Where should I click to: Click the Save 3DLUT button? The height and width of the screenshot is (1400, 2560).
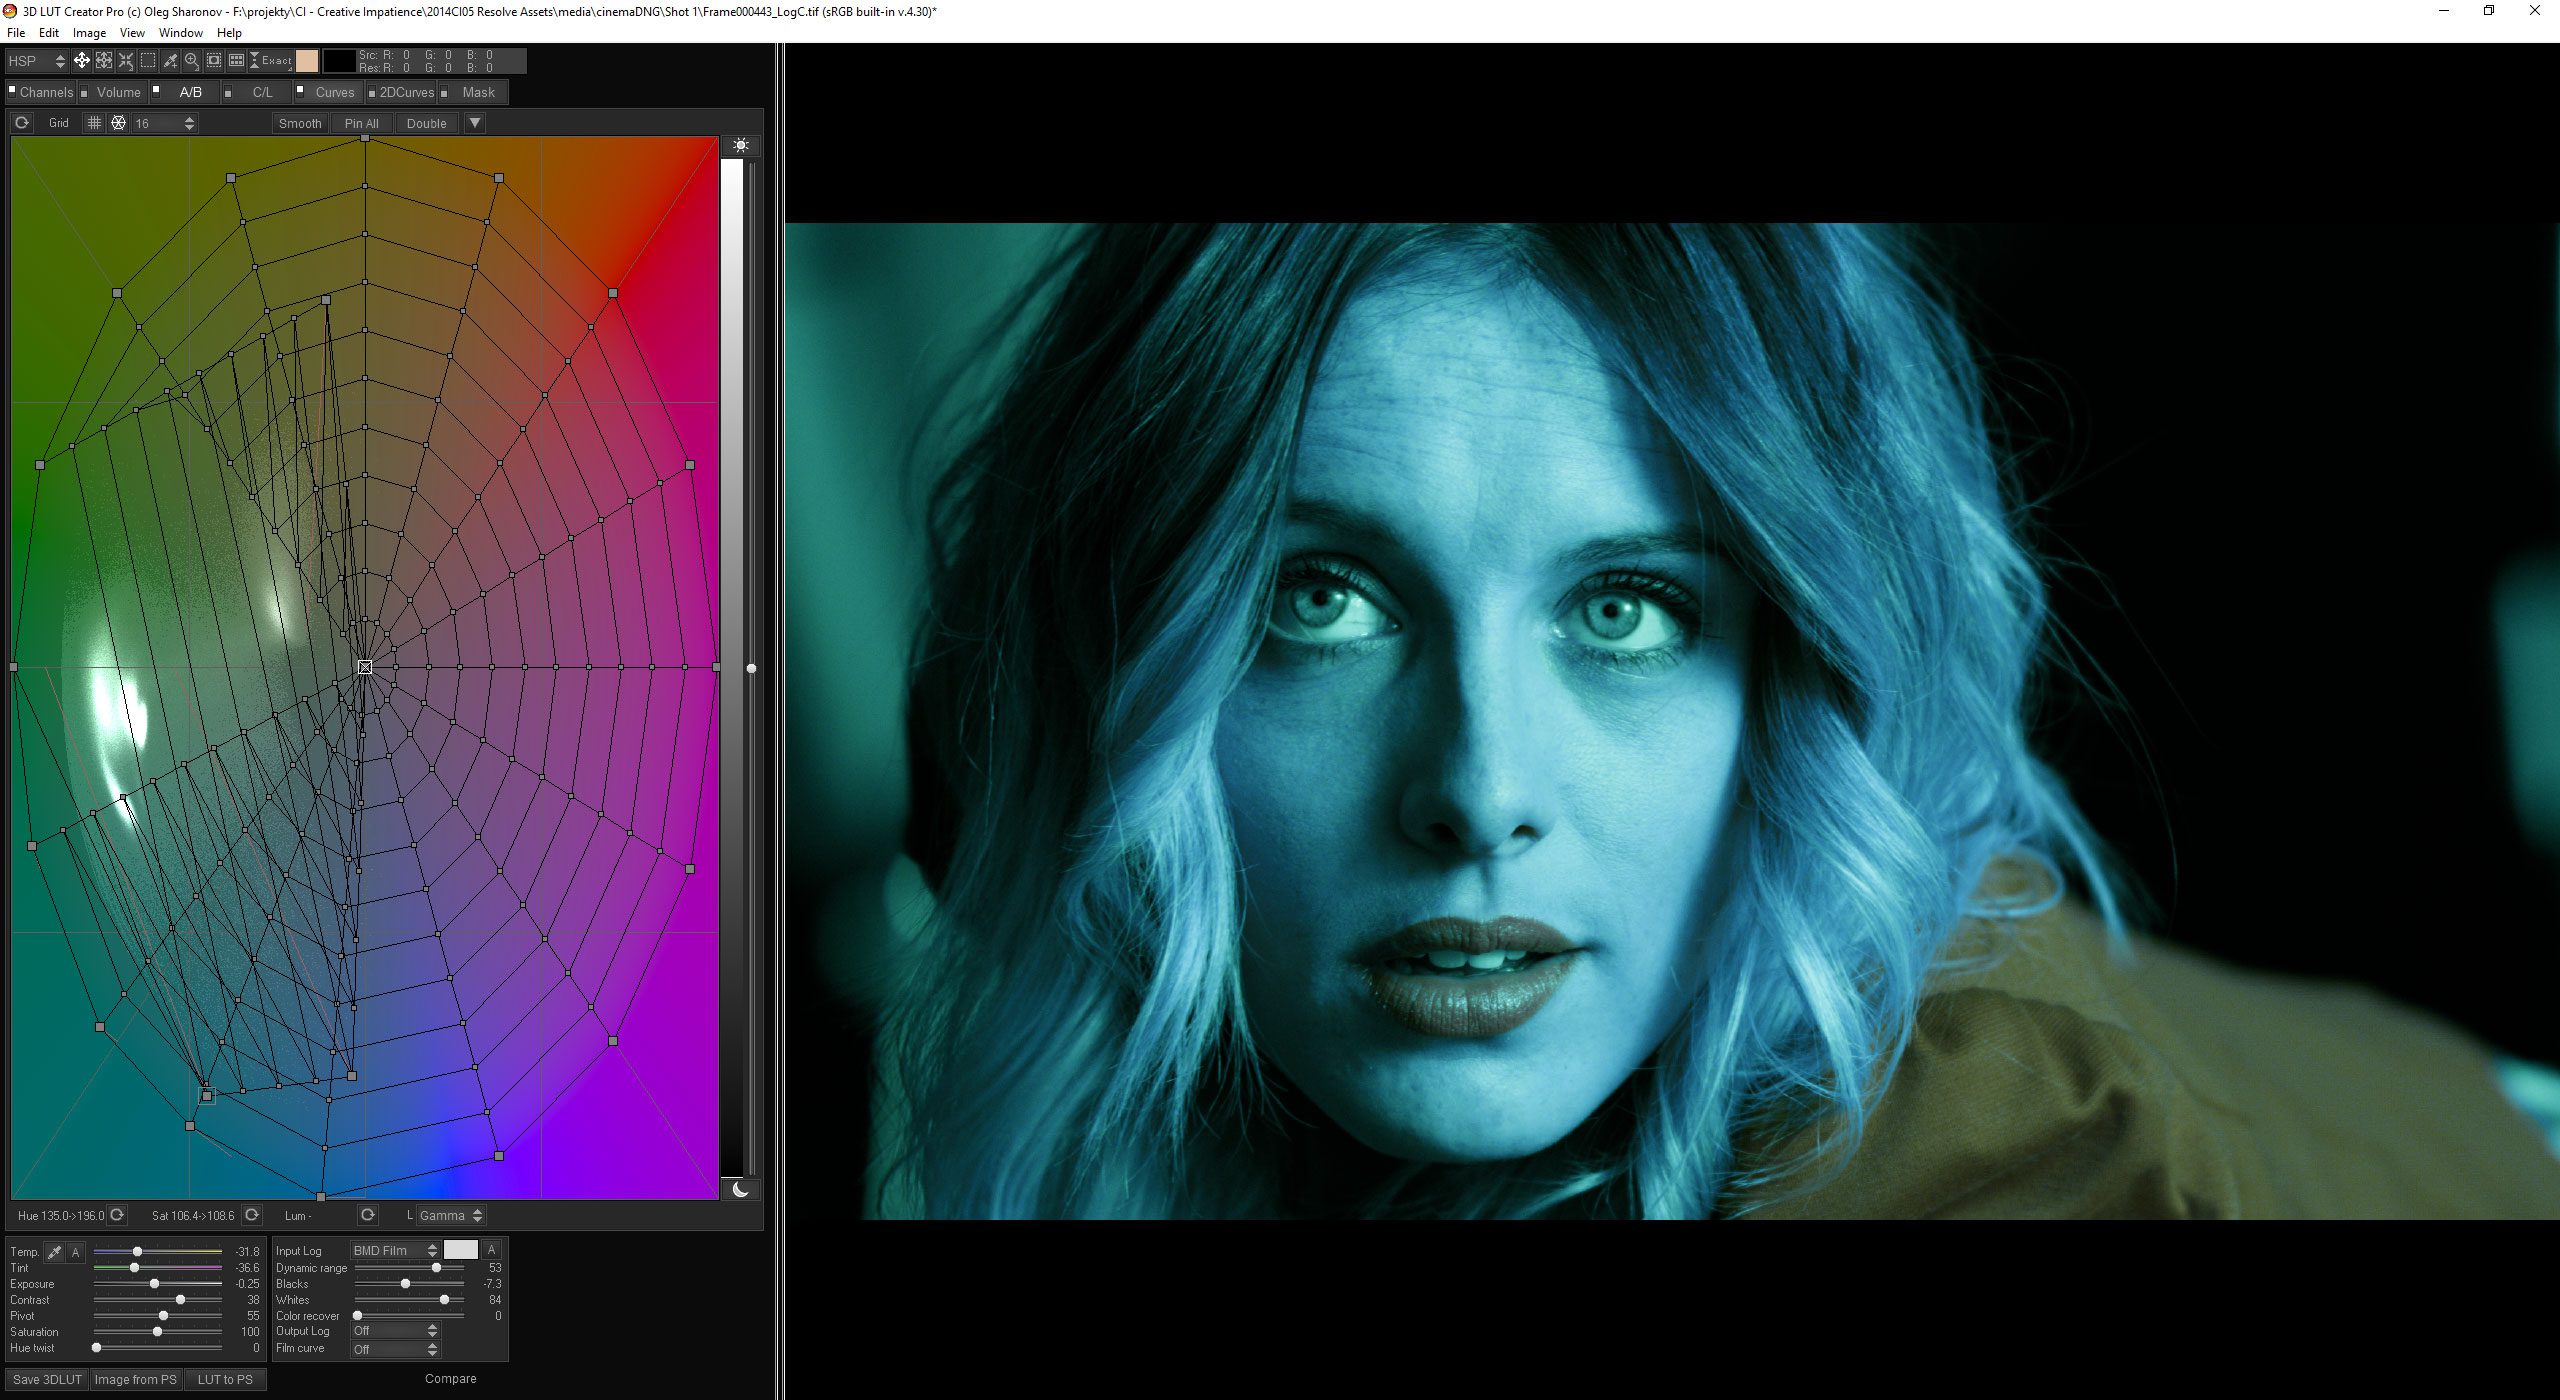pyautogui.click(x=47, y=1378)
